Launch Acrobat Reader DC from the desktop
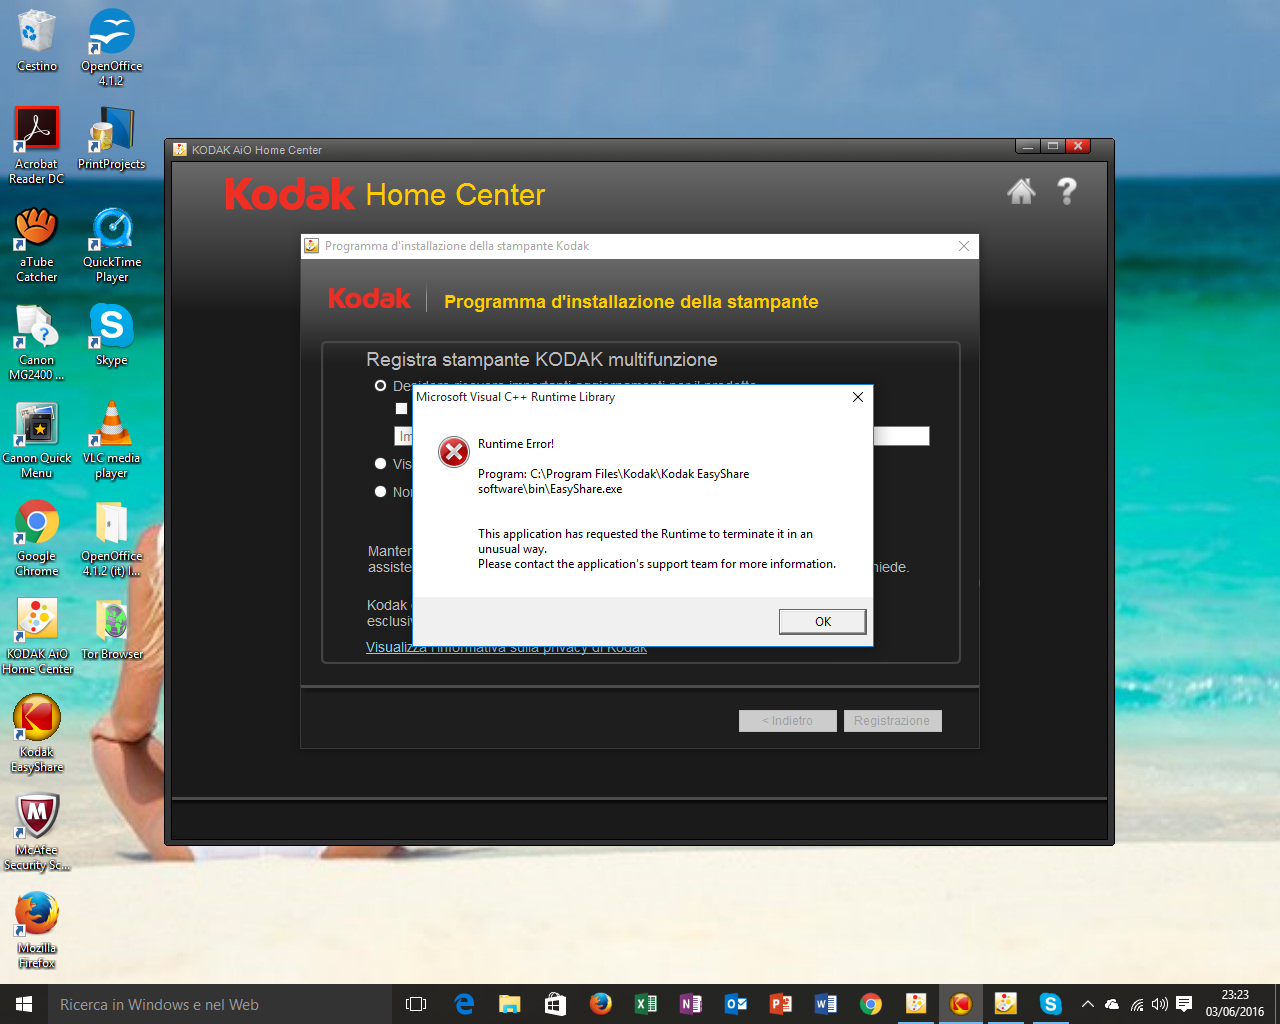 37,145
